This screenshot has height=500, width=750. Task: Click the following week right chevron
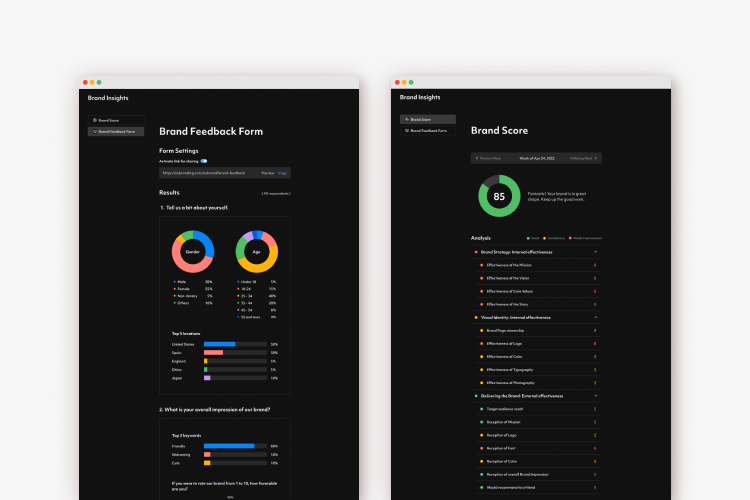tap(596, 158)
